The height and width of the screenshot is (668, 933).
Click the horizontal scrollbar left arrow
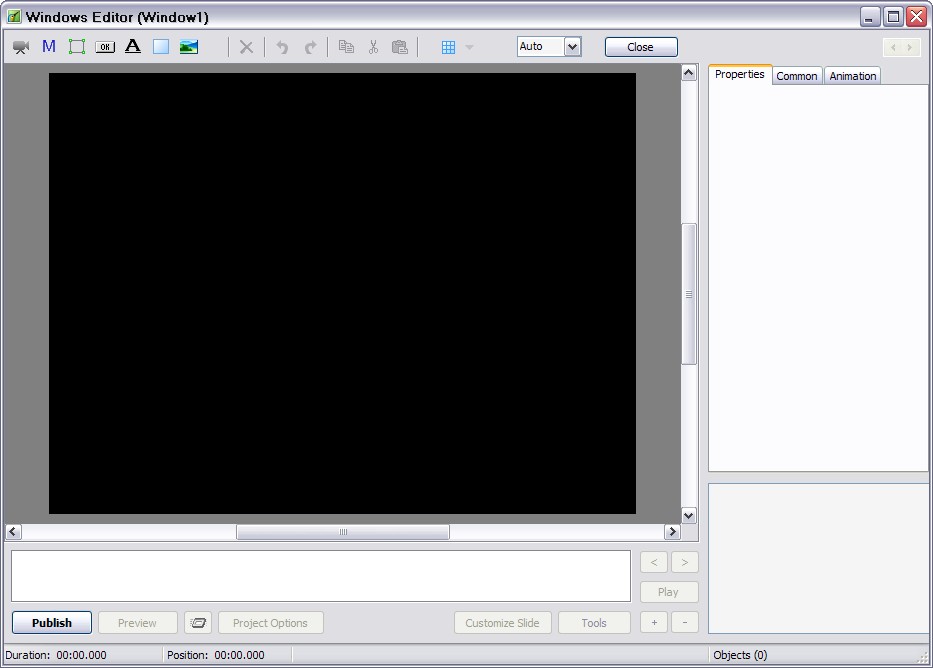coord(13,531)
